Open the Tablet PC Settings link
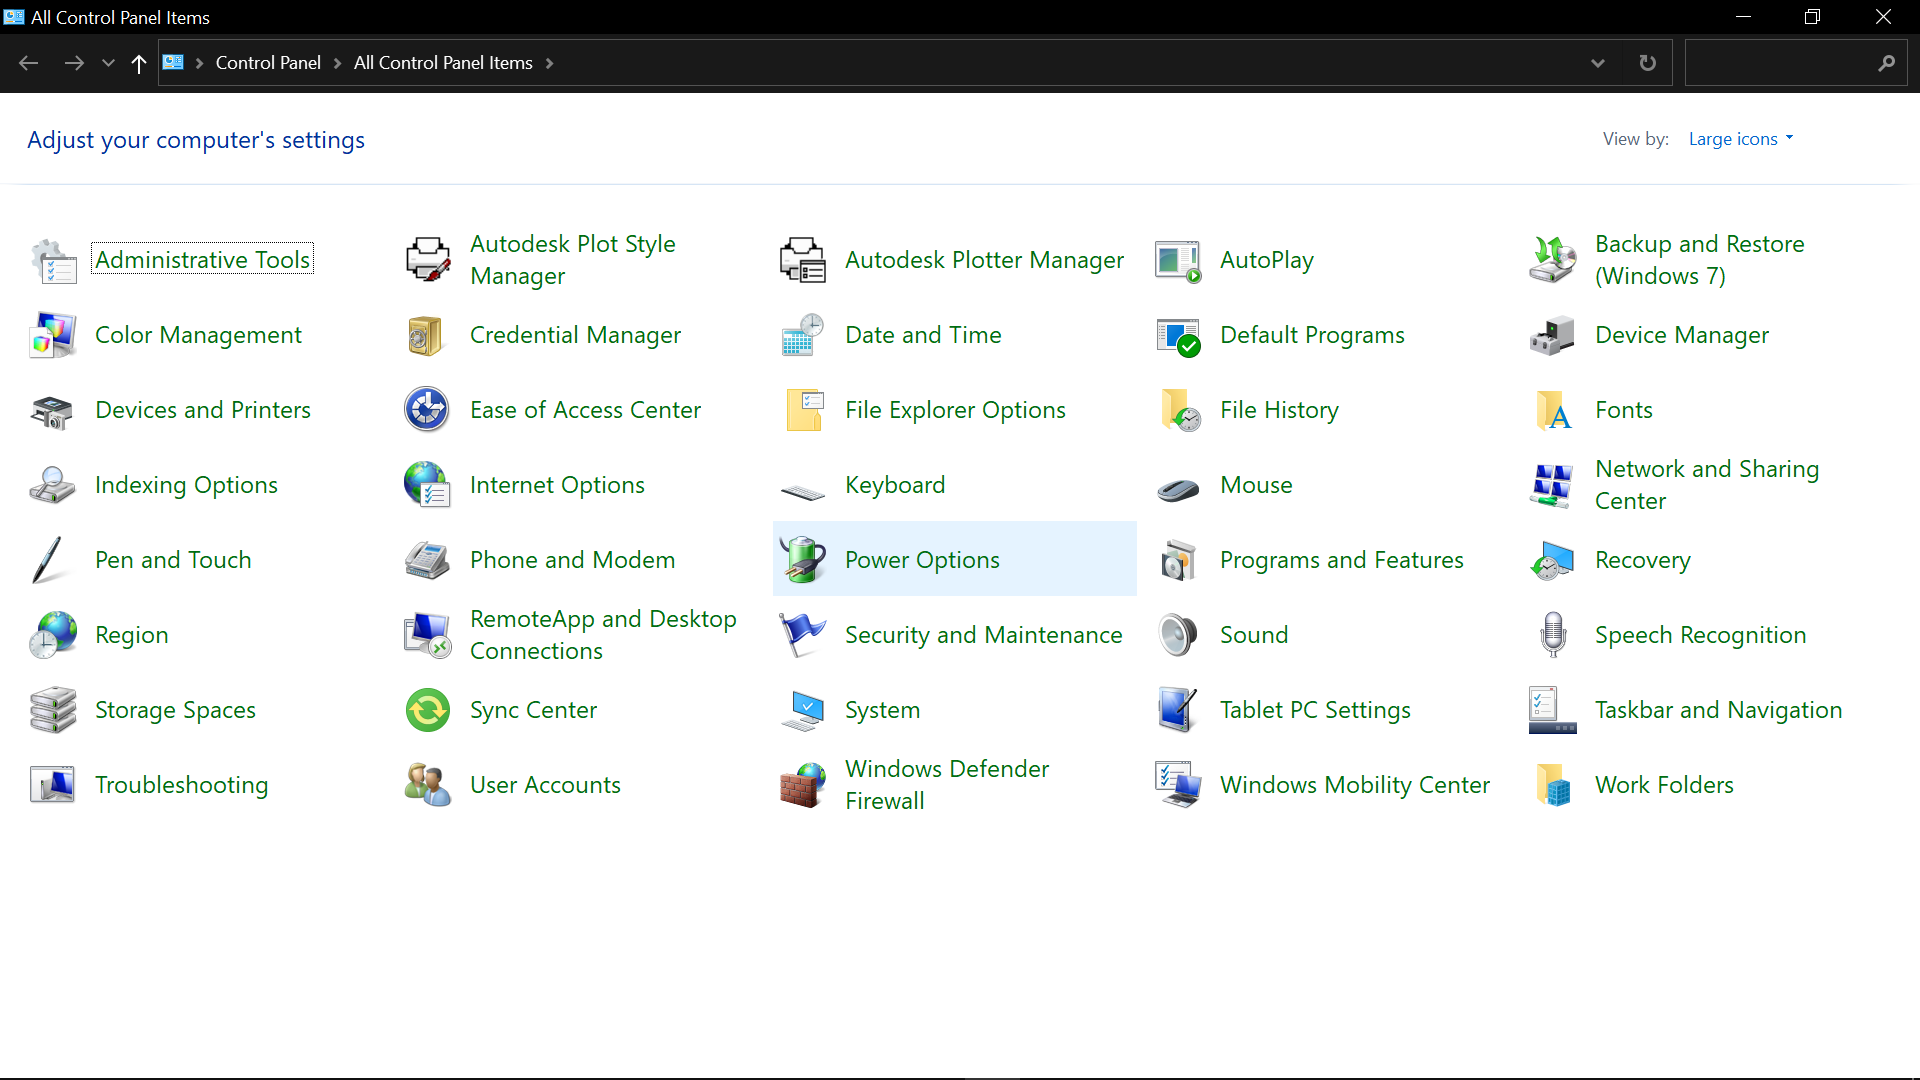1920x1080 pixels. pos(1315,710)
